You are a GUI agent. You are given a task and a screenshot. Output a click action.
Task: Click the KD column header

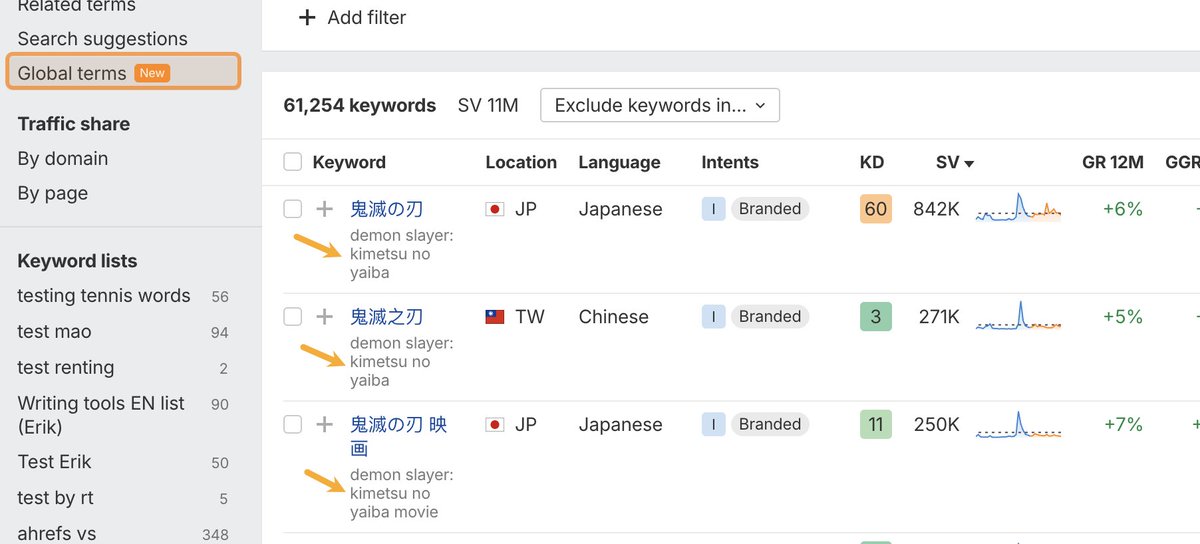[x=871, y=162]
